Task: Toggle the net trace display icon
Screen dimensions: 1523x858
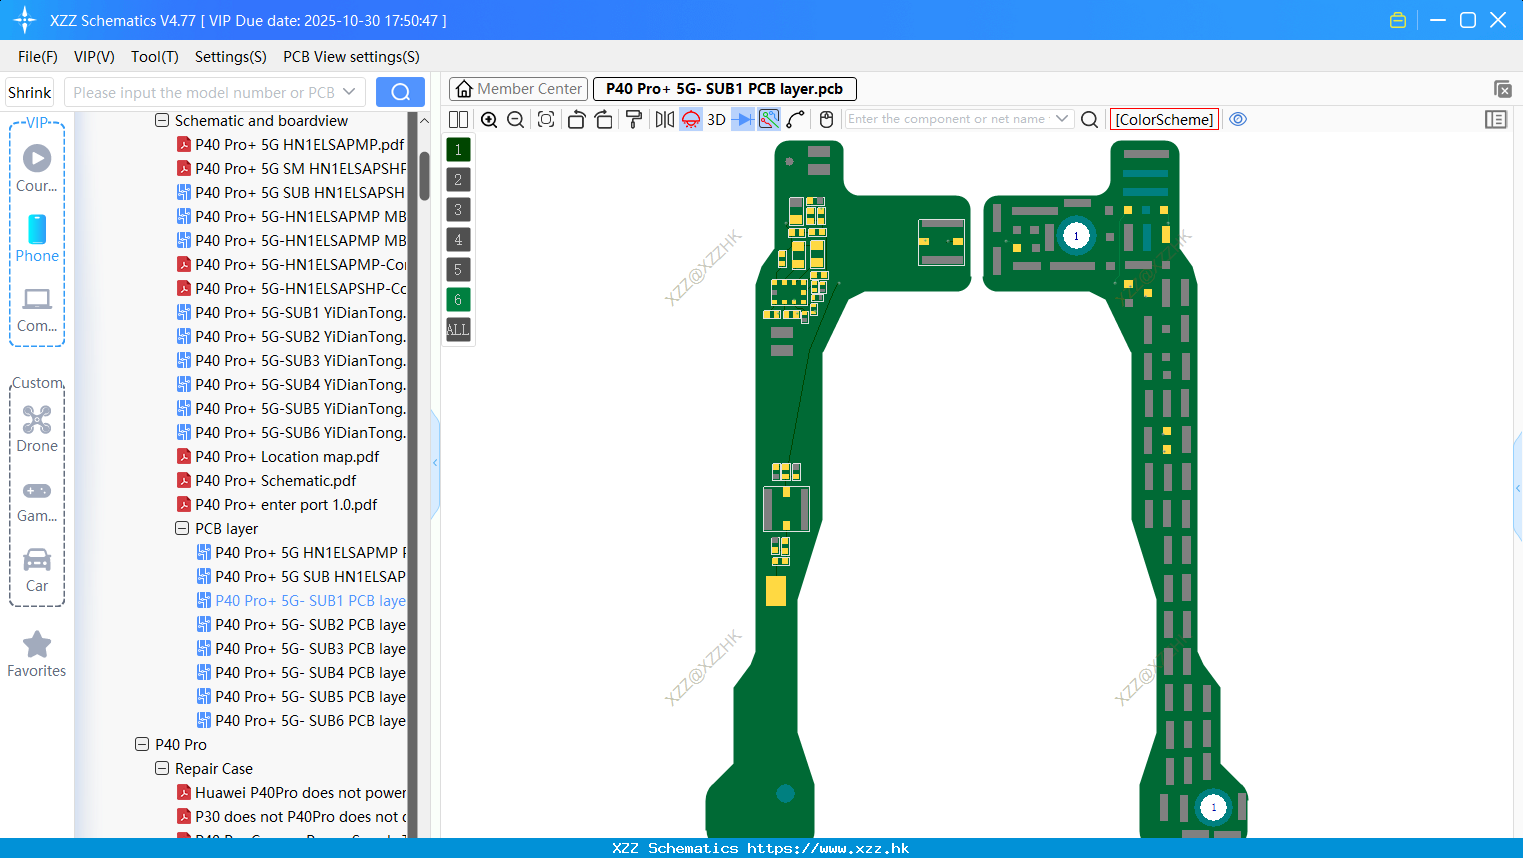Action: (x=769, y=119)
